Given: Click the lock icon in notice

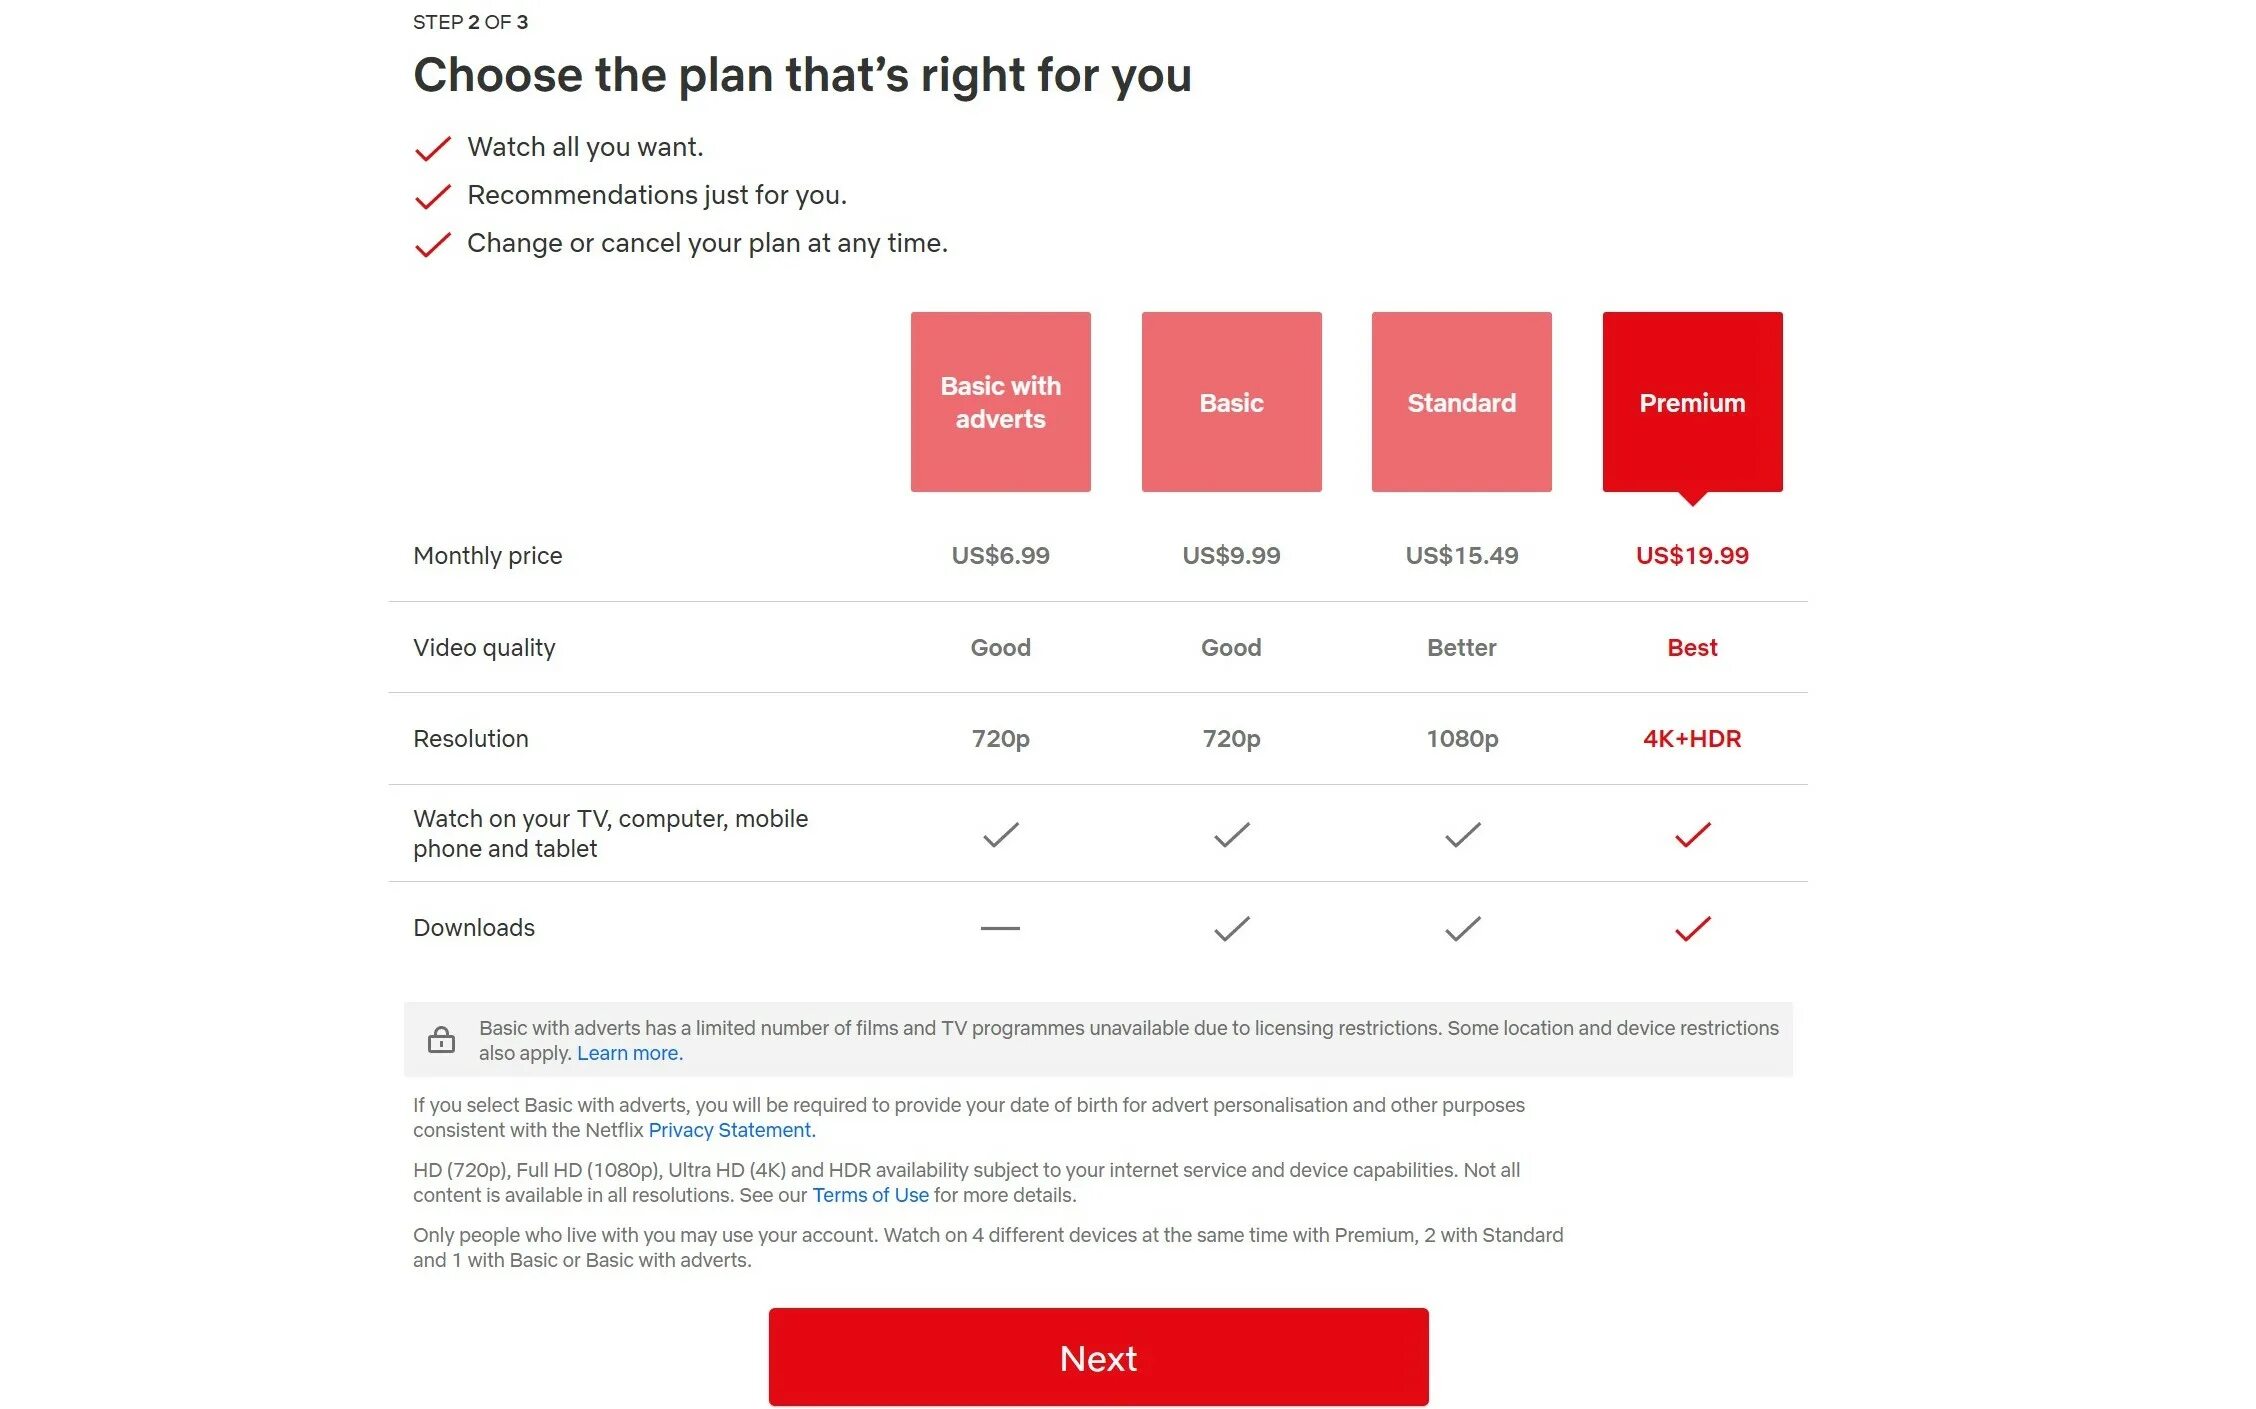Looking at the screenshot, I should tap(441, 1040).
